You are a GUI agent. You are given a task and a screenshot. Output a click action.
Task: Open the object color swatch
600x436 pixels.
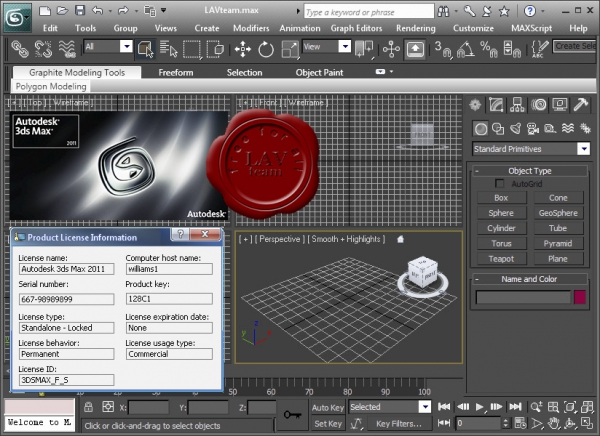[x=580, y=297]
